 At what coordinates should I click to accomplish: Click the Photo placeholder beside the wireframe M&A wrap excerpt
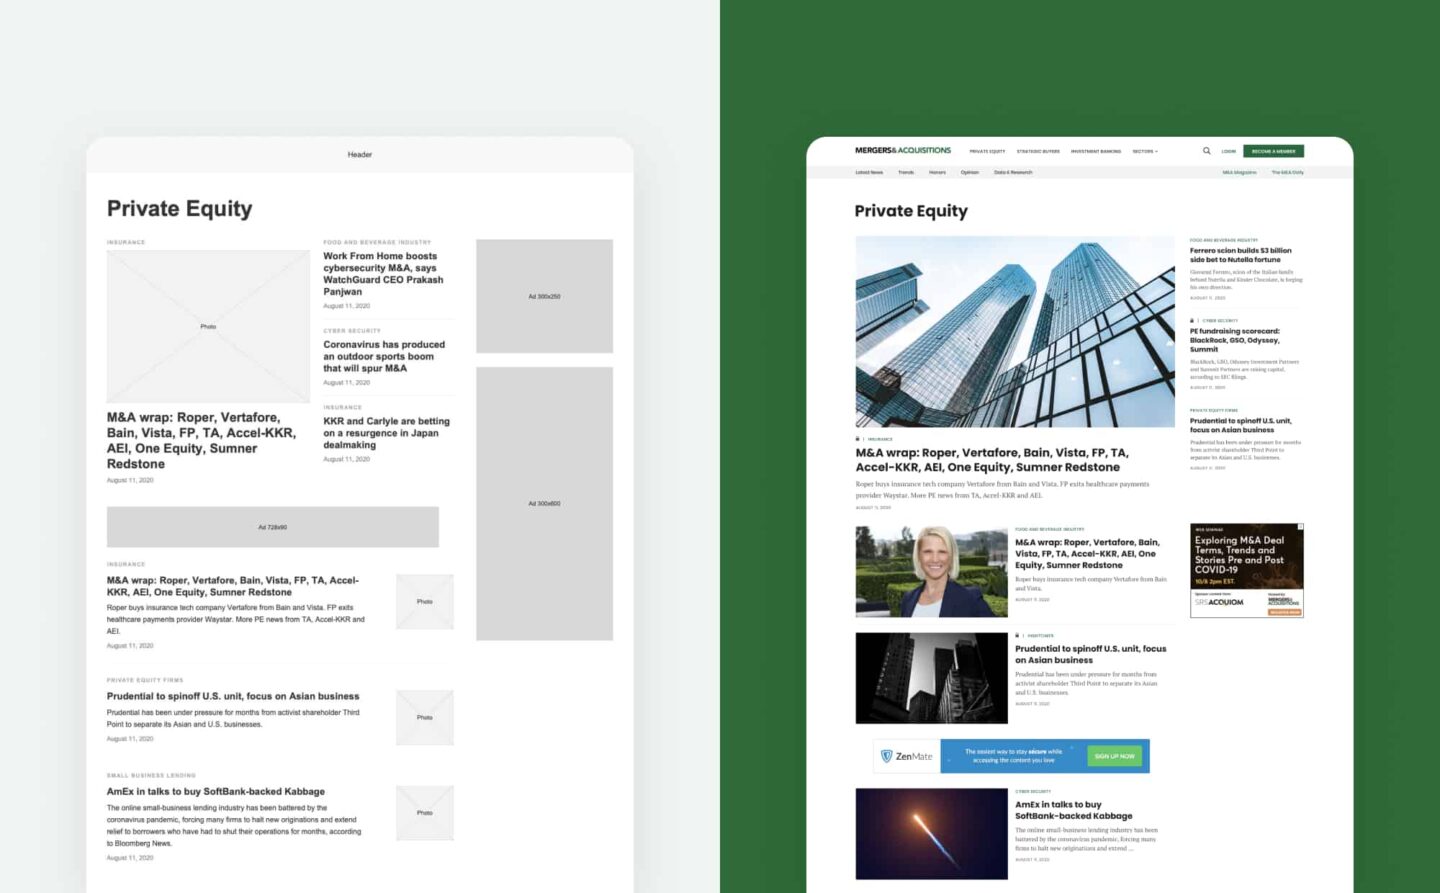click(424, 601)
